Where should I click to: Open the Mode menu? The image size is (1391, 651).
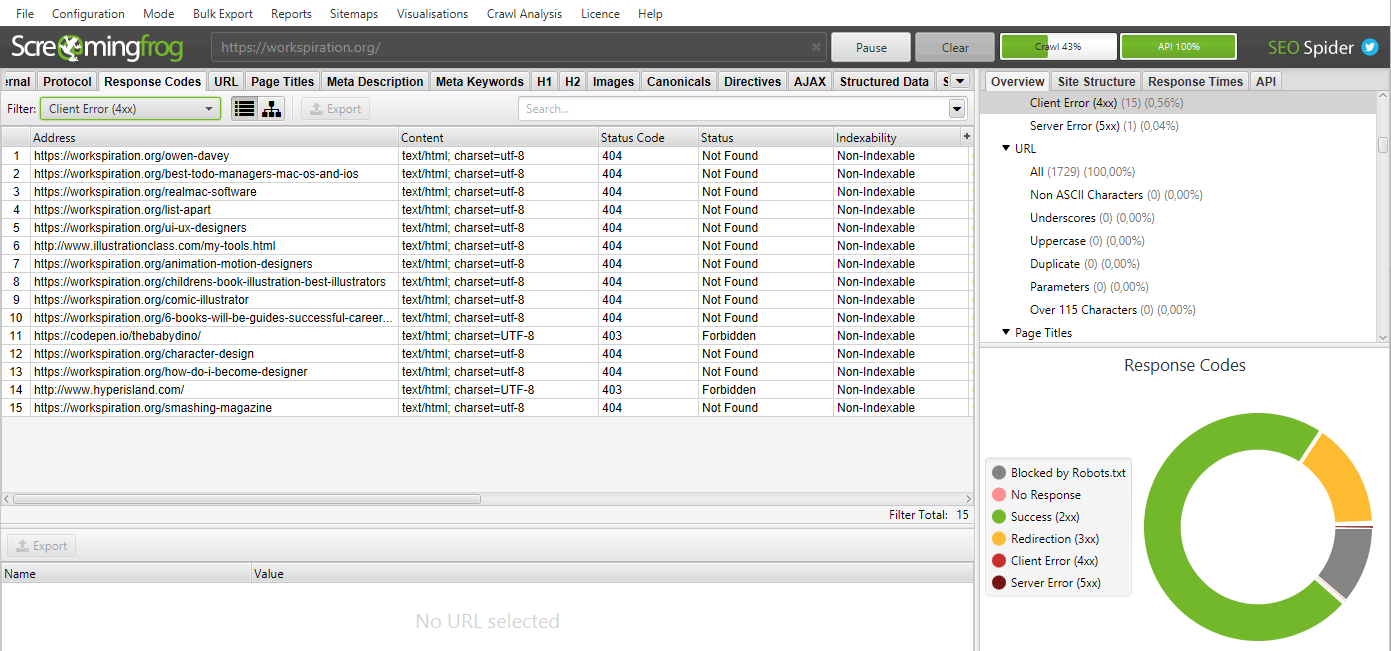158,14
